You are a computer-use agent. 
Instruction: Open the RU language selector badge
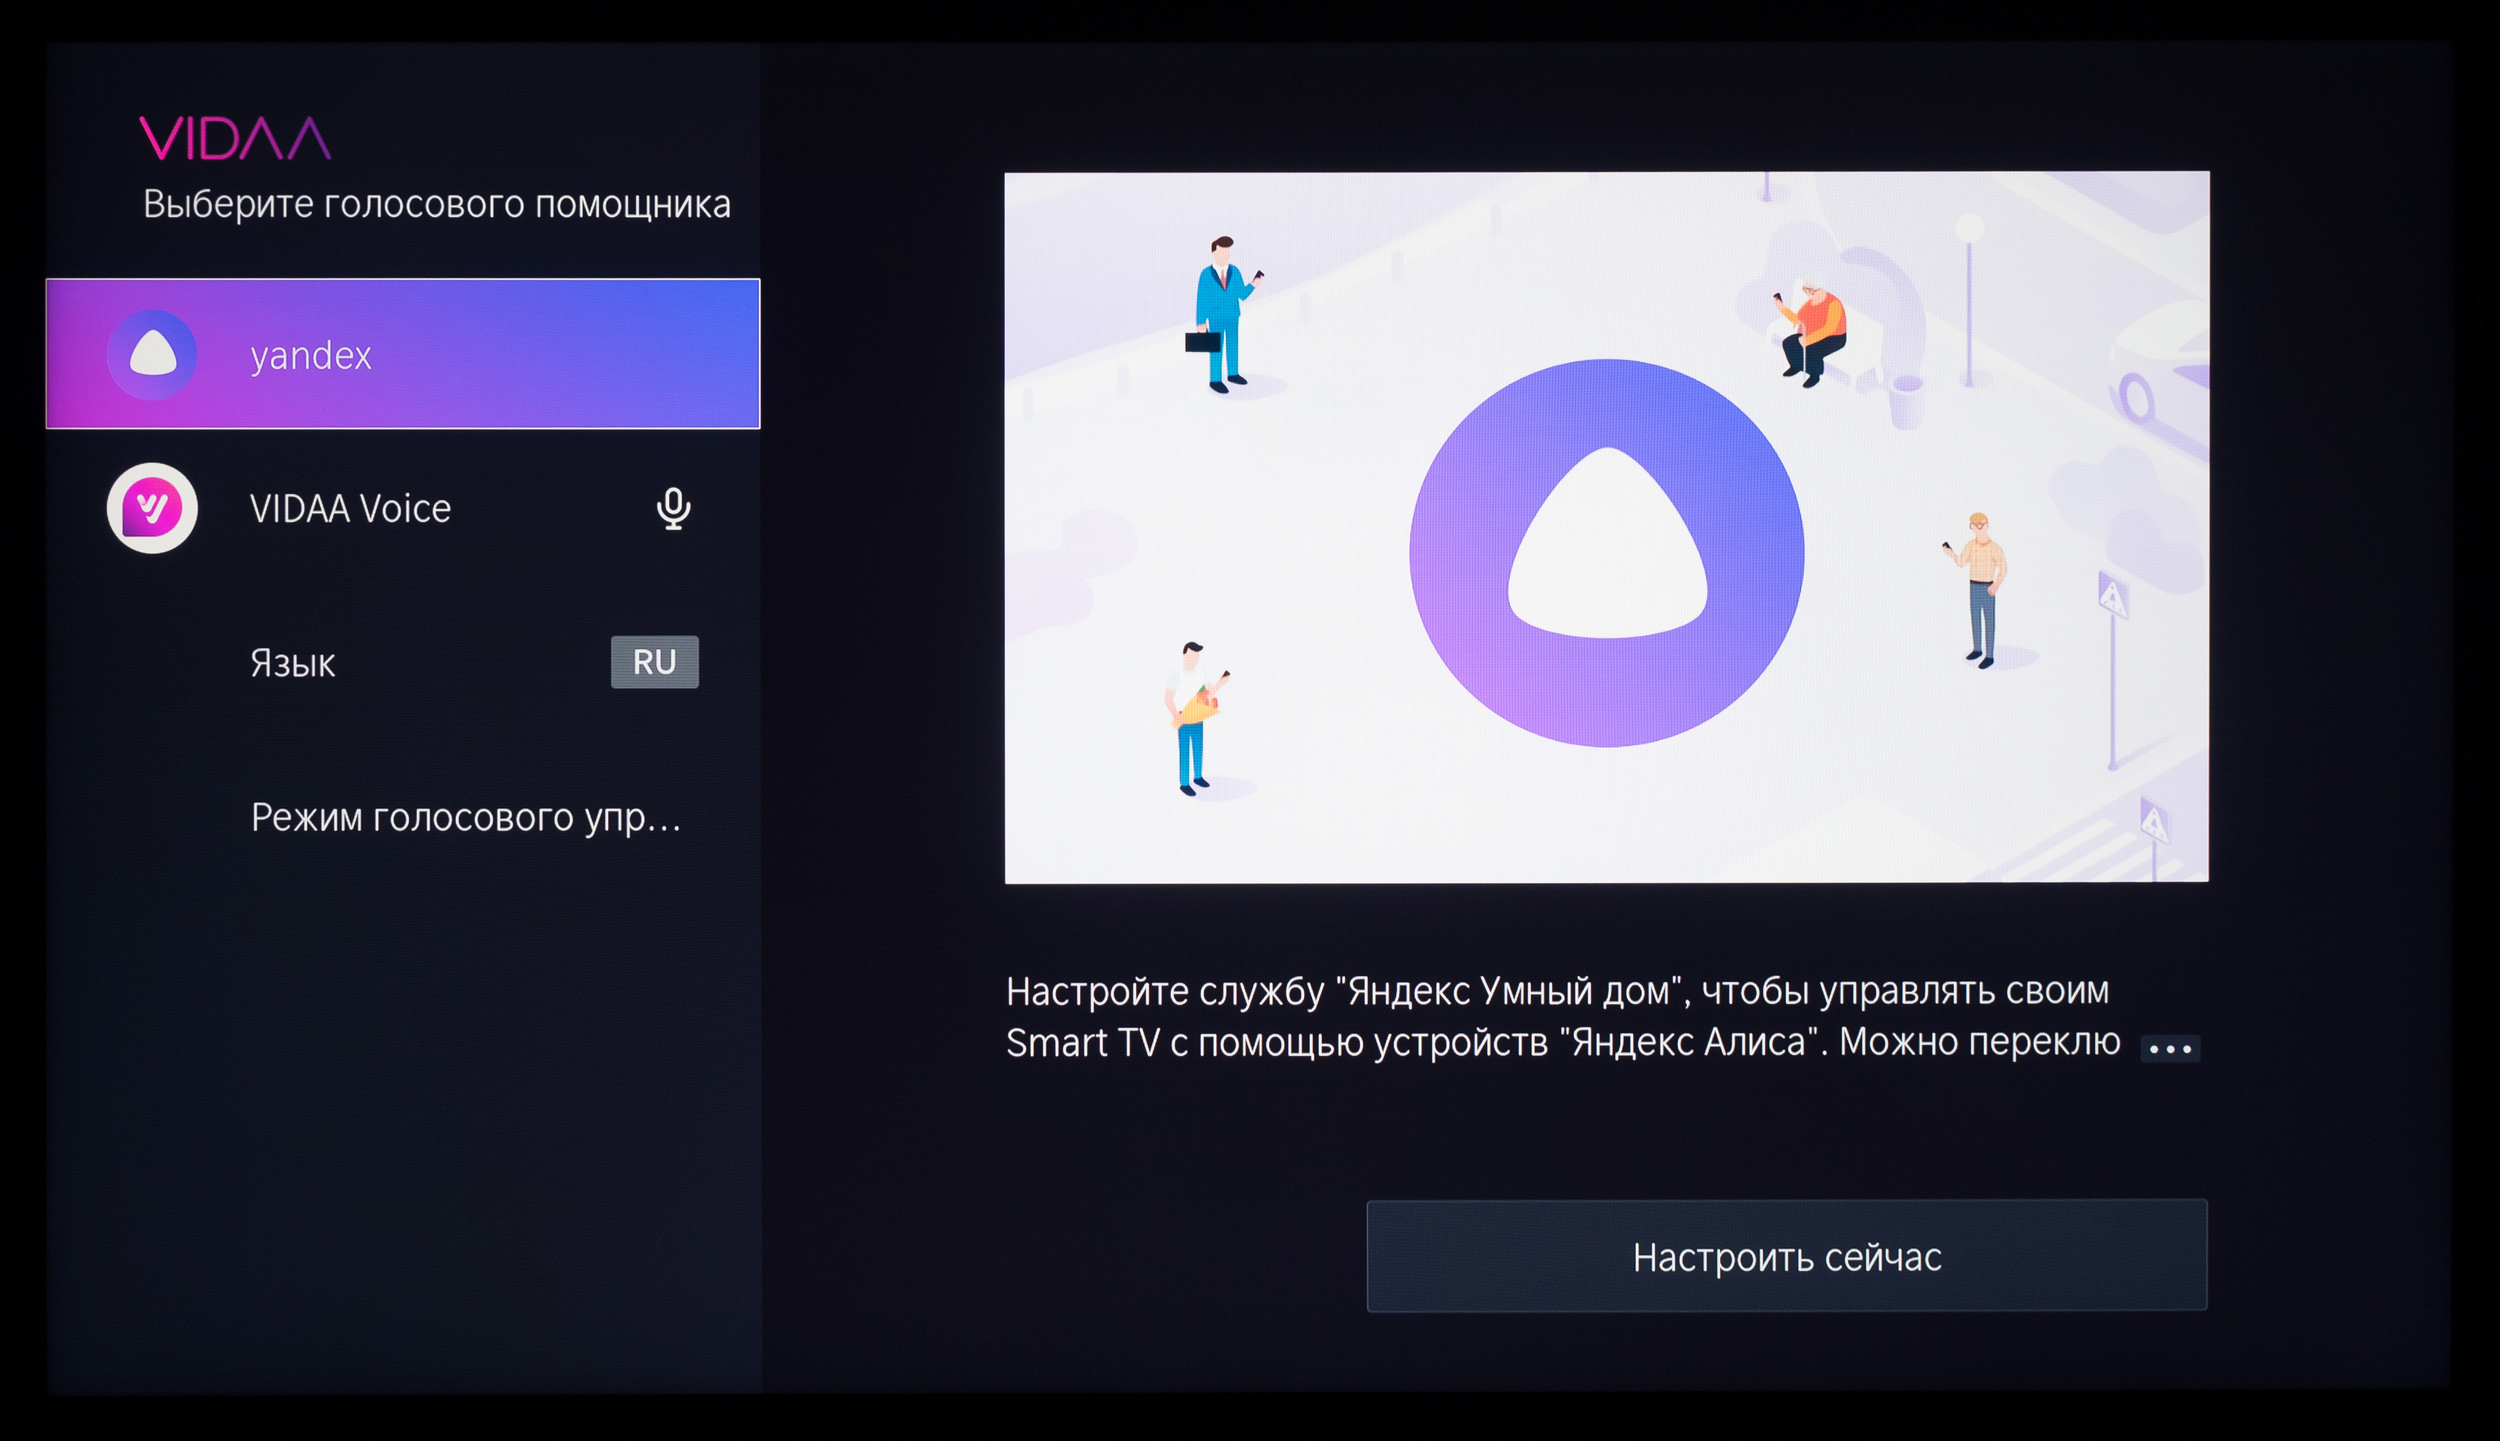pyautogui.click(x=655, y=662)
